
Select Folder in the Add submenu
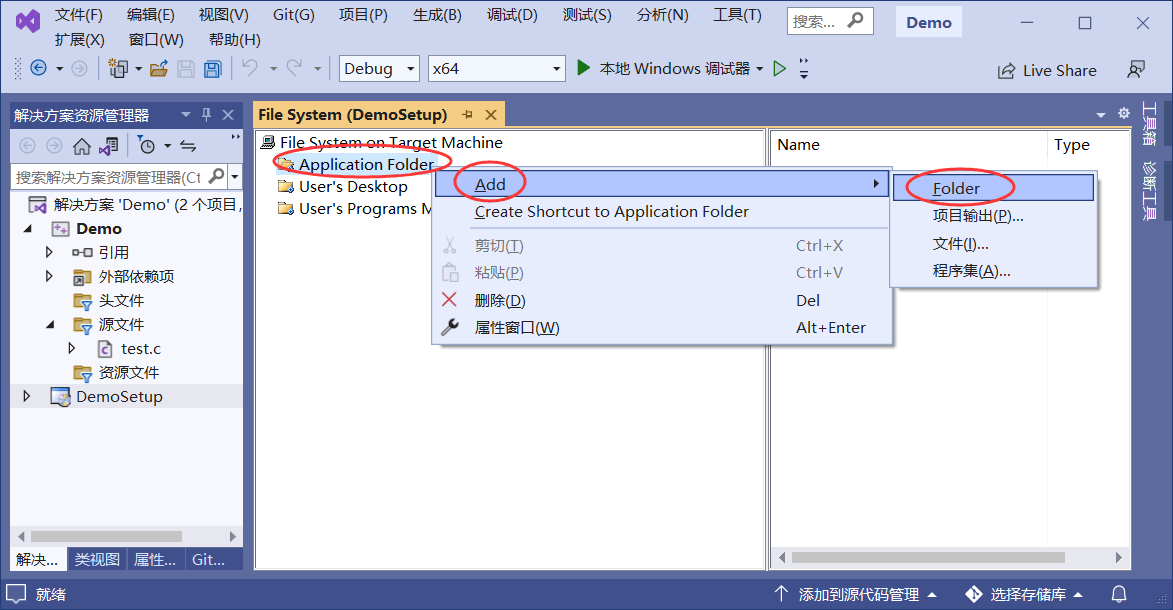pyautogui.click(x=956, y=188)
